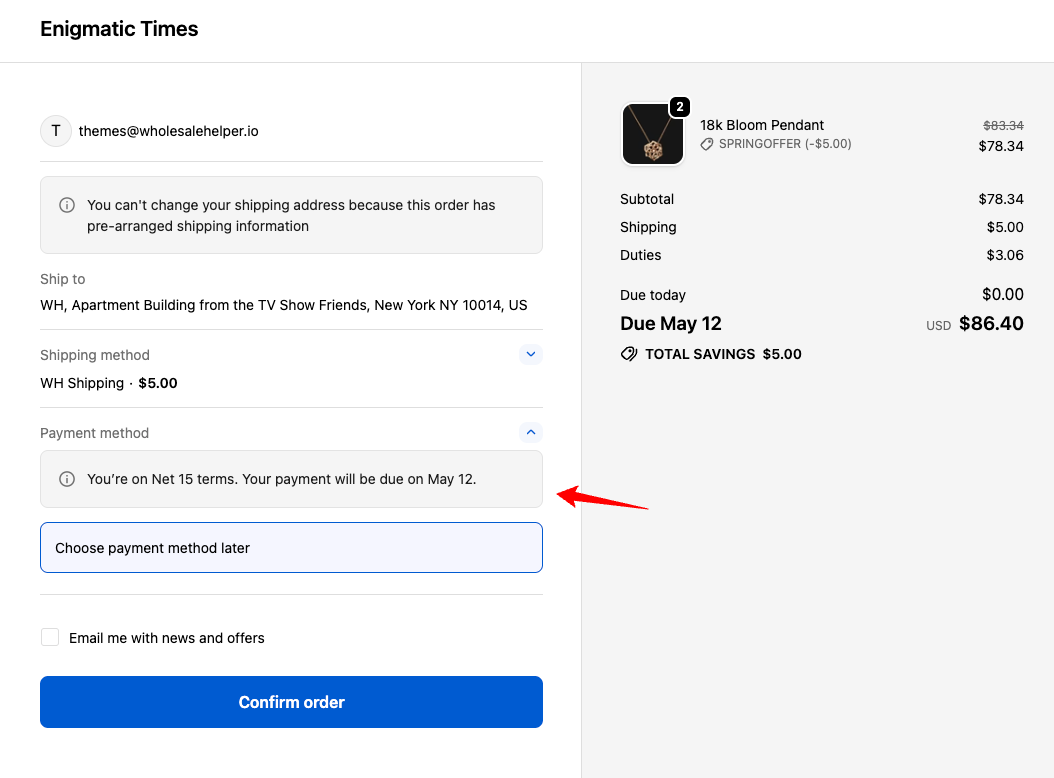The width and height of the screenshot is (1054, 778).
Task: Click info icon in Net 15 terms notice
Action: coord(67,479)
